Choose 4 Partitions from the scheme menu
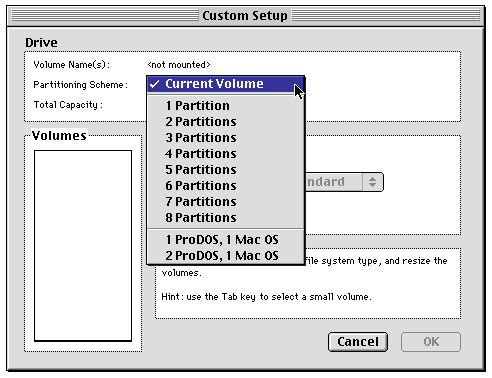This screenshot has height=378, width=492. pos(226,154)
